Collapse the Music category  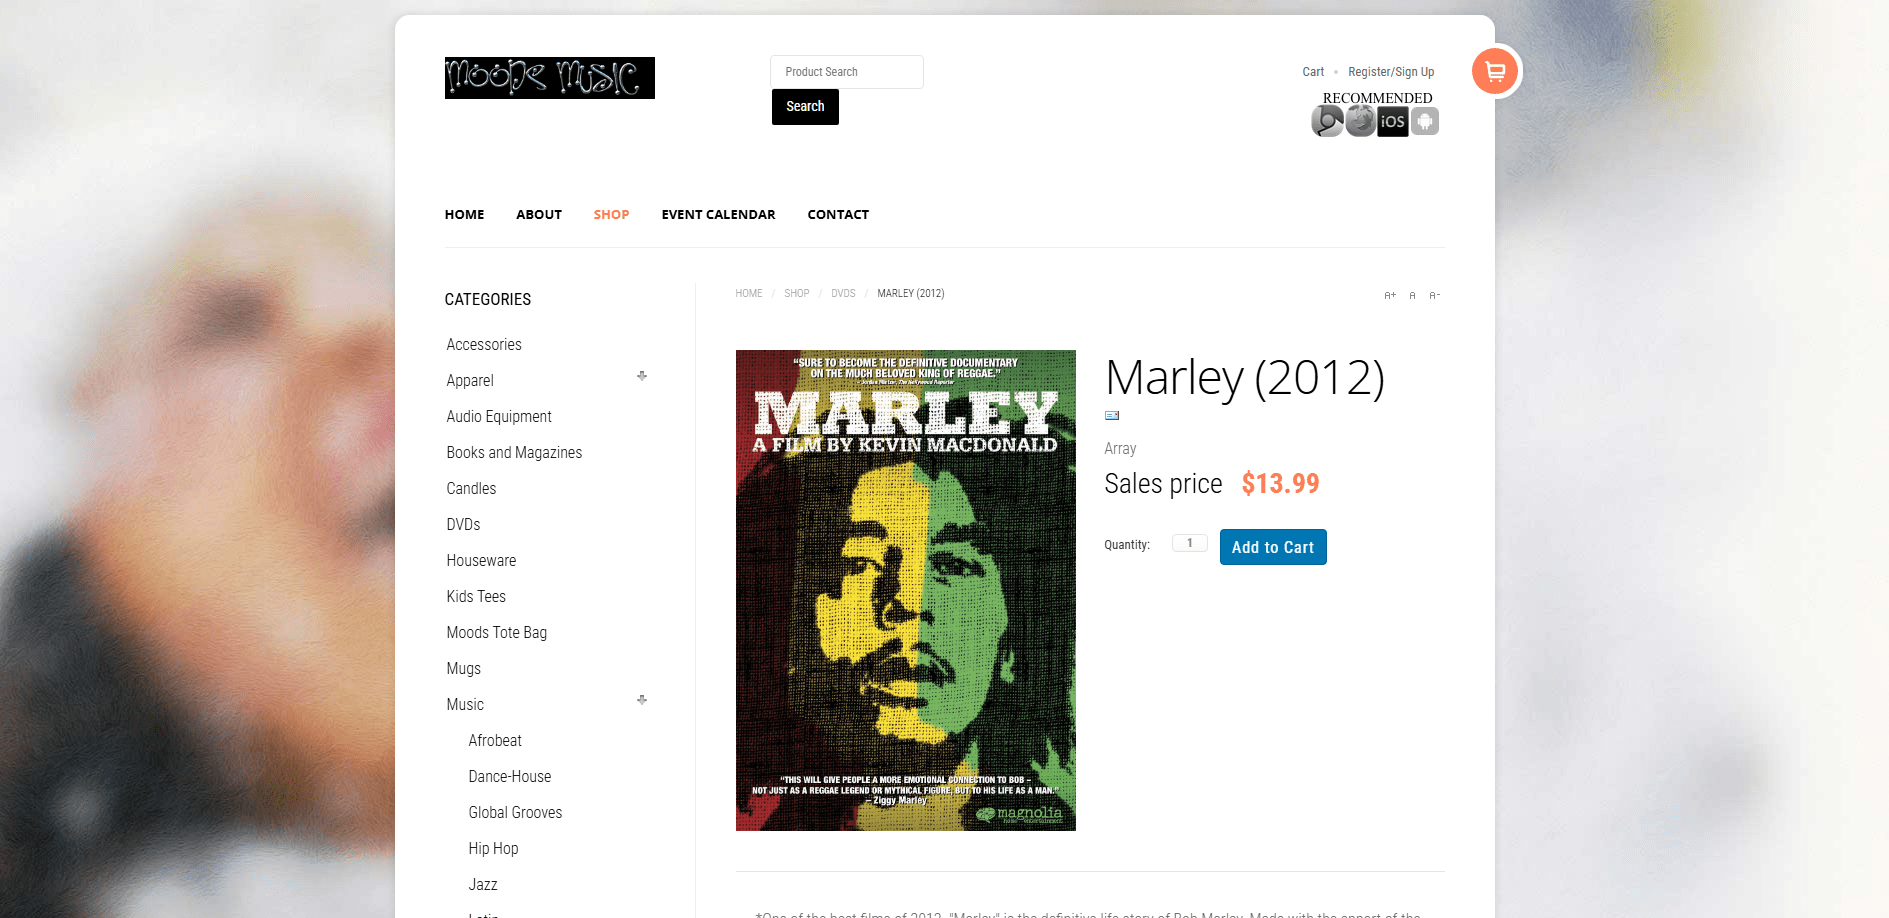click(x=642, y=700)
